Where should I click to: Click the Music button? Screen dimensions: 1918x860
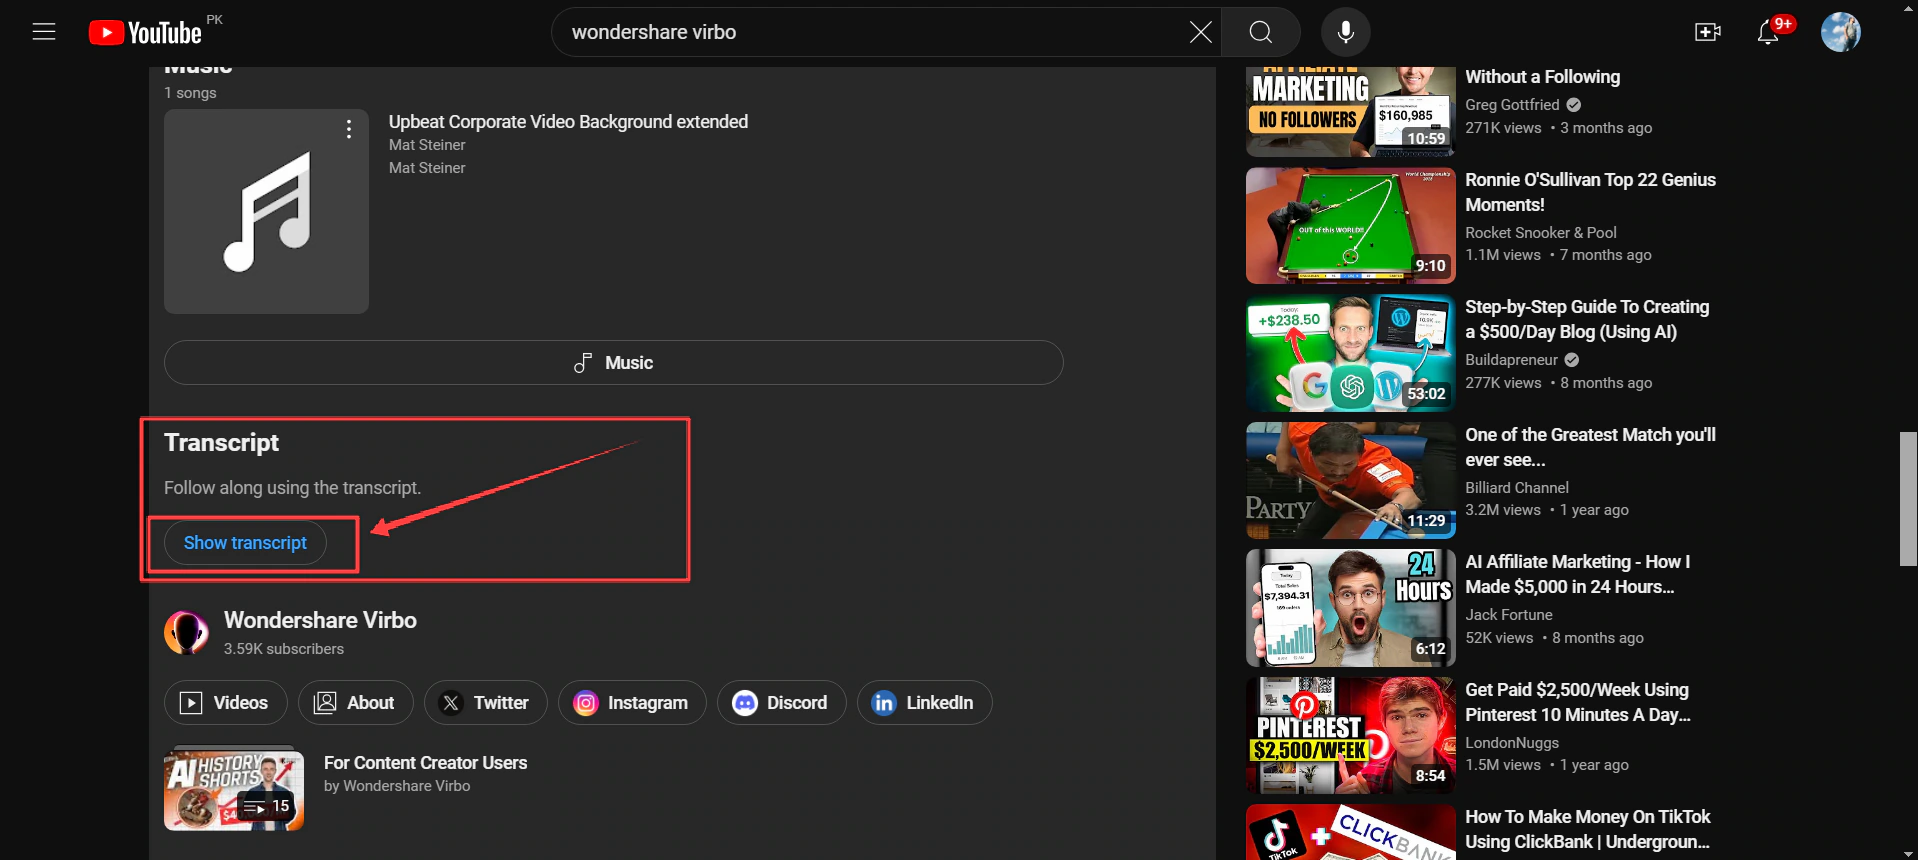click(613, 362)
